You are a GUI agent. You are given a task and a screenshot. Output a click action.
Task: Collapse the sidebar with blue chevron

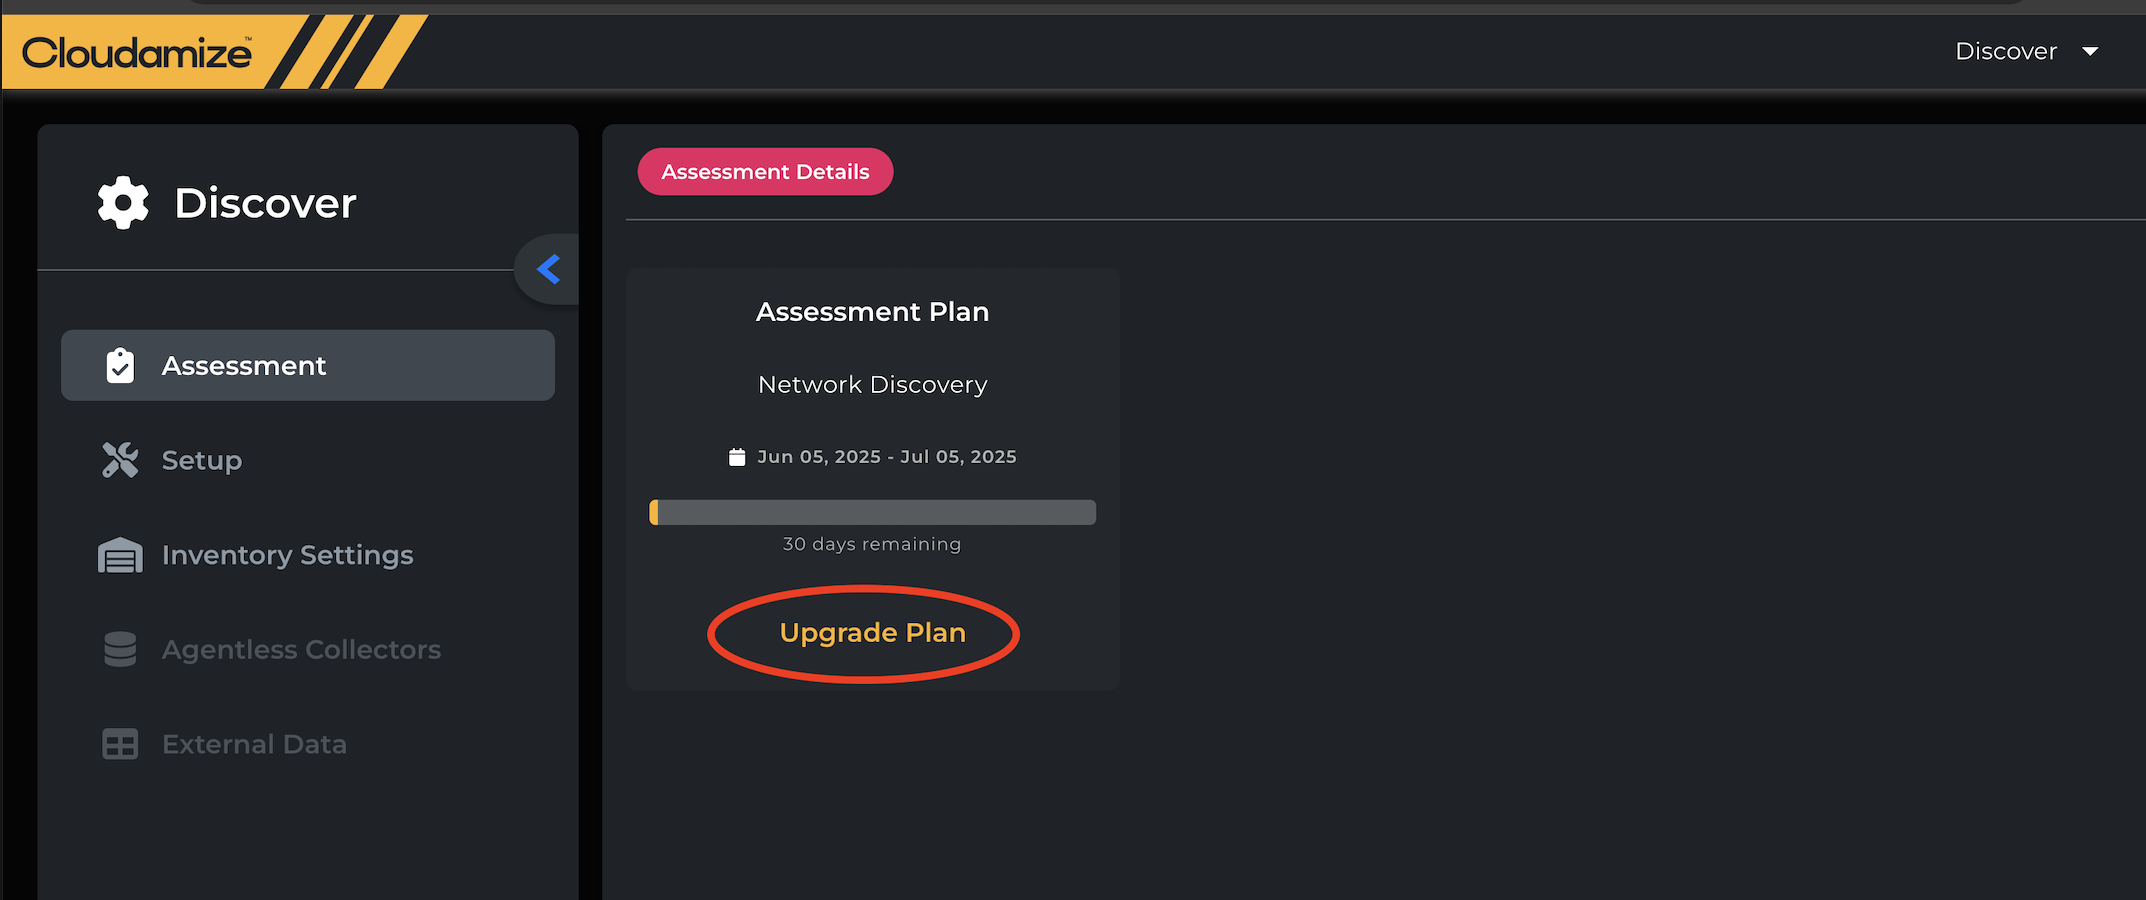tap(548, 269)
